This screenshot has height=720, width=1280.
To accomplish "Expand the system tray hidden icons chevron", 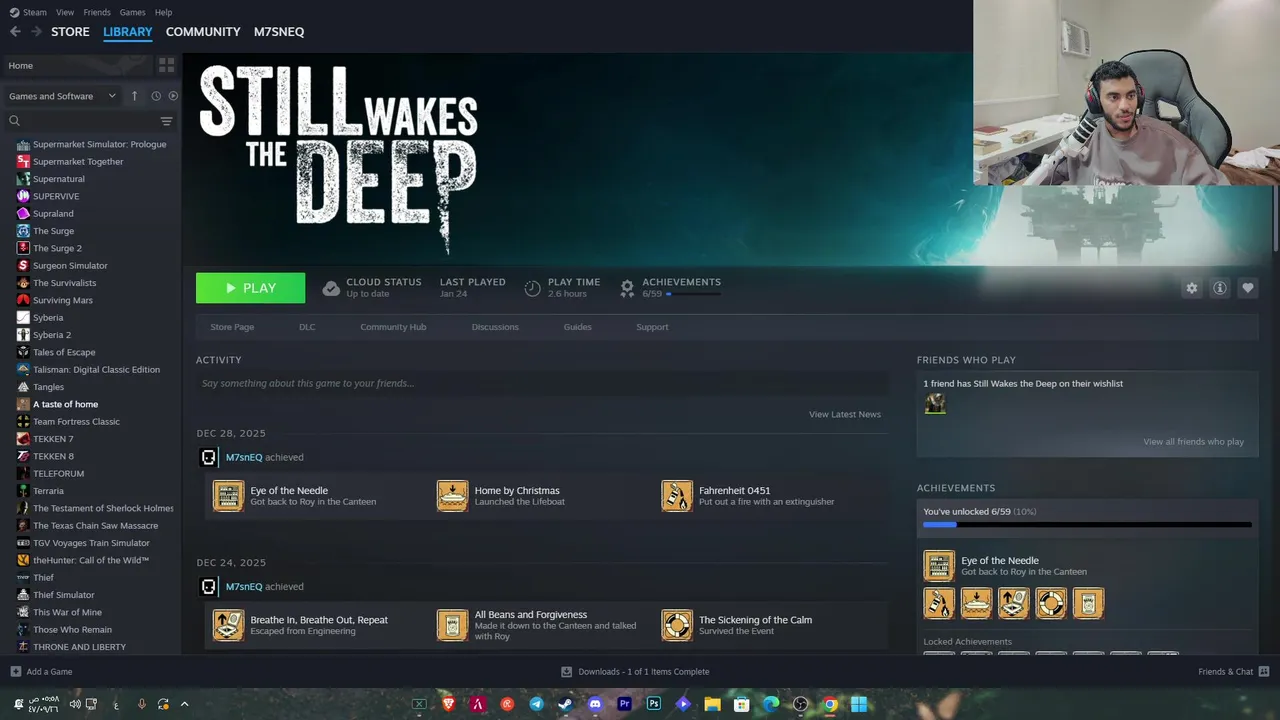I will click(x=184, y=704).
